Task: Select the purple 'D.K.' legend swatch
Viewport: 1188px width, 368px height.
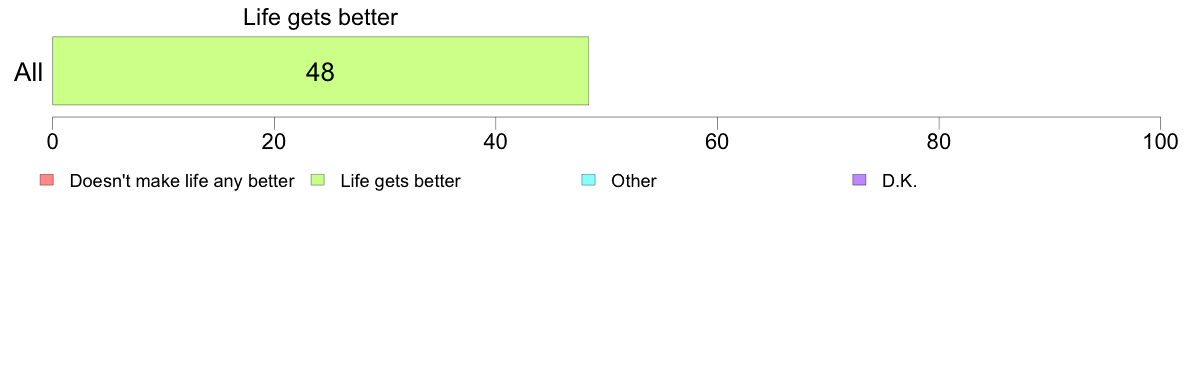Action: [x=859, y=180]
